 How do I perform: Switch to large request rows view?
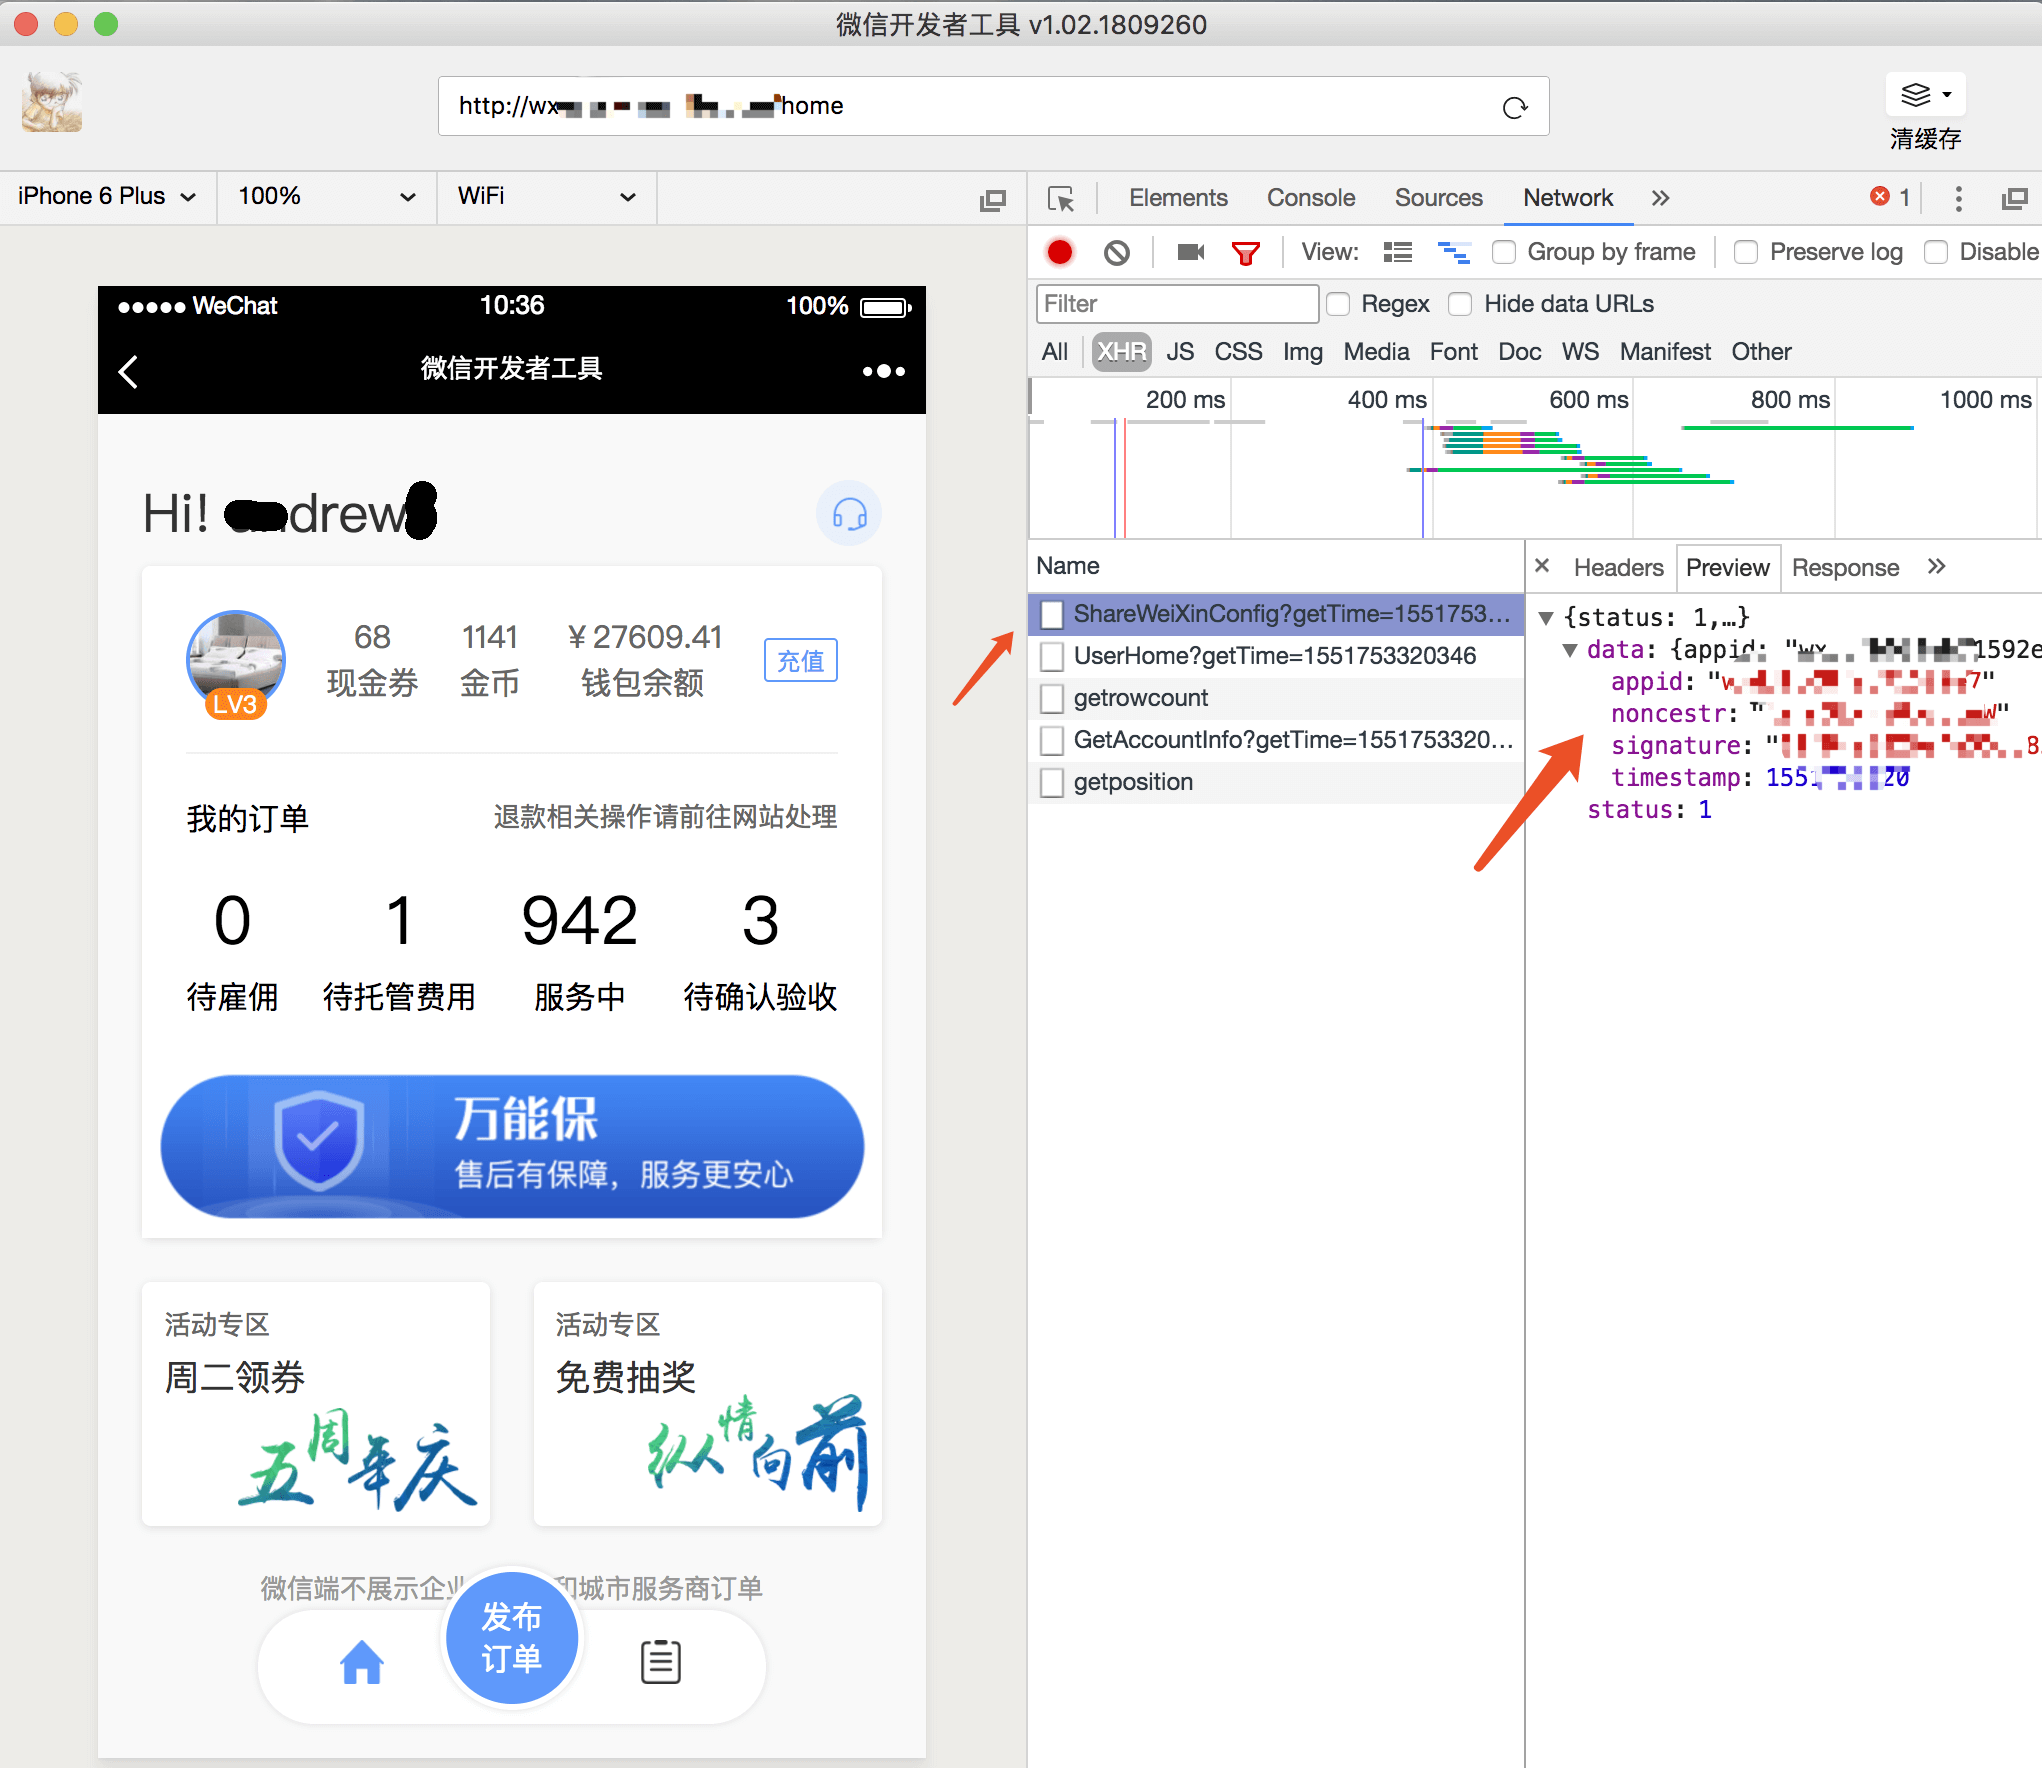click(x=1398, y=252)
